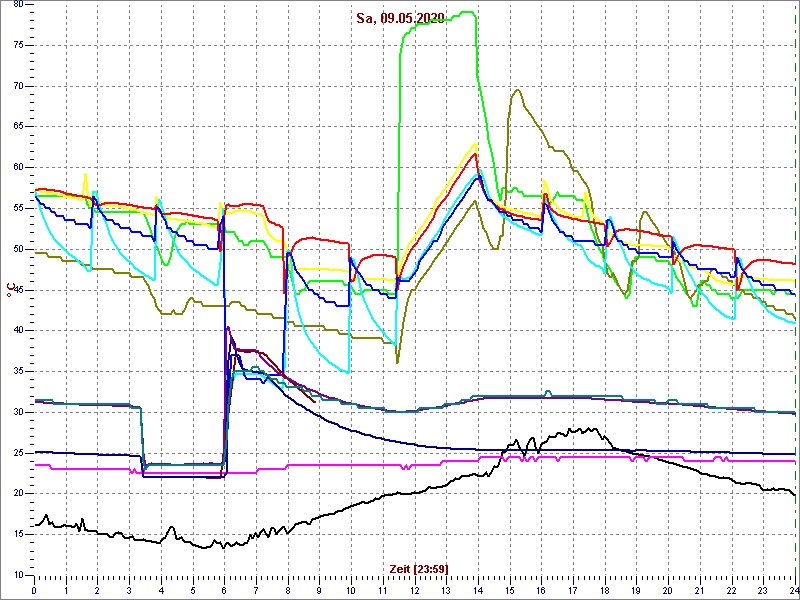Select the 35 value on the temperature axis
The image size is (800, 600).
pos(16,371)
